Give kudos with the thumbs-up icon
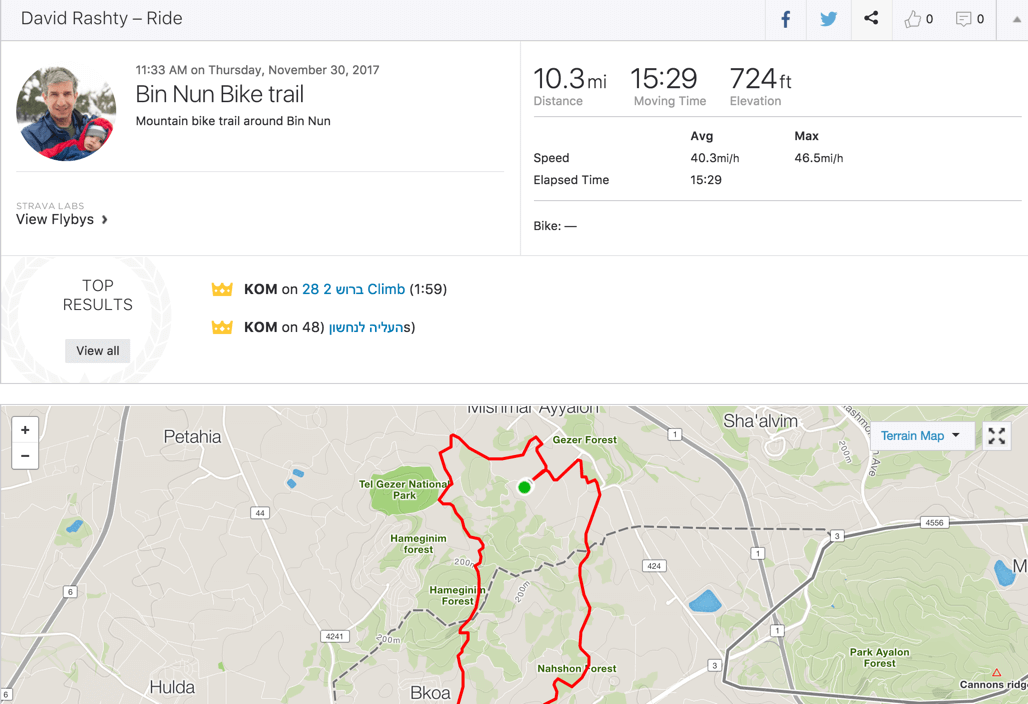This screenshot has height=704, width=1028. point(913,19)
